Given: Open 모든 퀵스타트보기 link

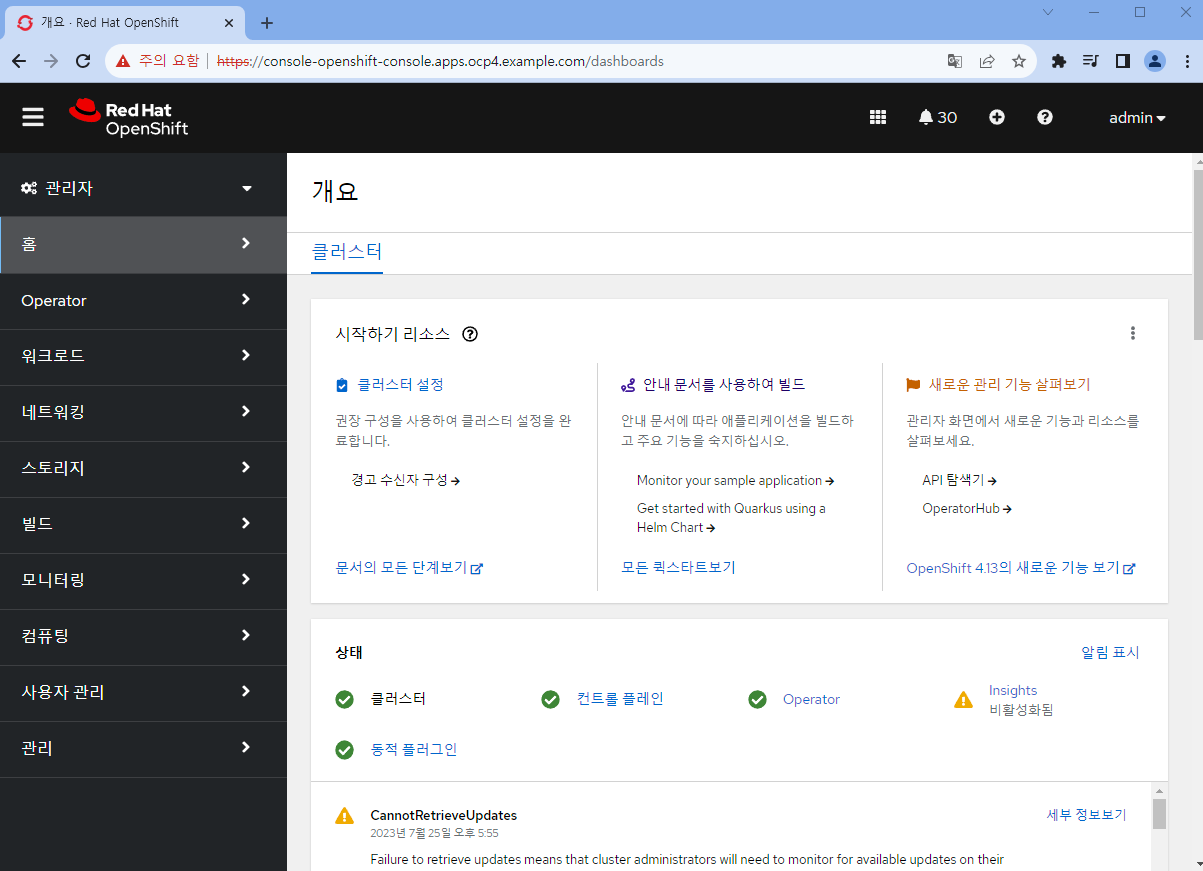Looking at the screenshot, I should click(678, 567).
